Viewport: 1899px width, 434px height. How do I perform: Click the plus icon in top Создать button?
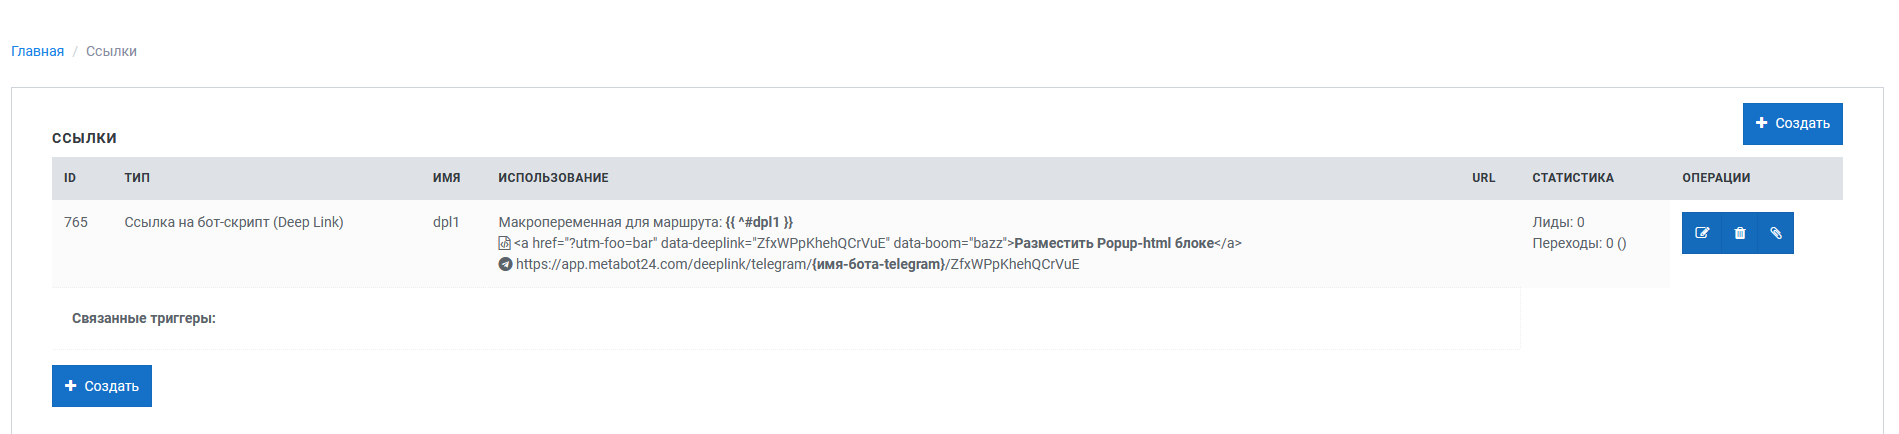tap(1761, 123)
